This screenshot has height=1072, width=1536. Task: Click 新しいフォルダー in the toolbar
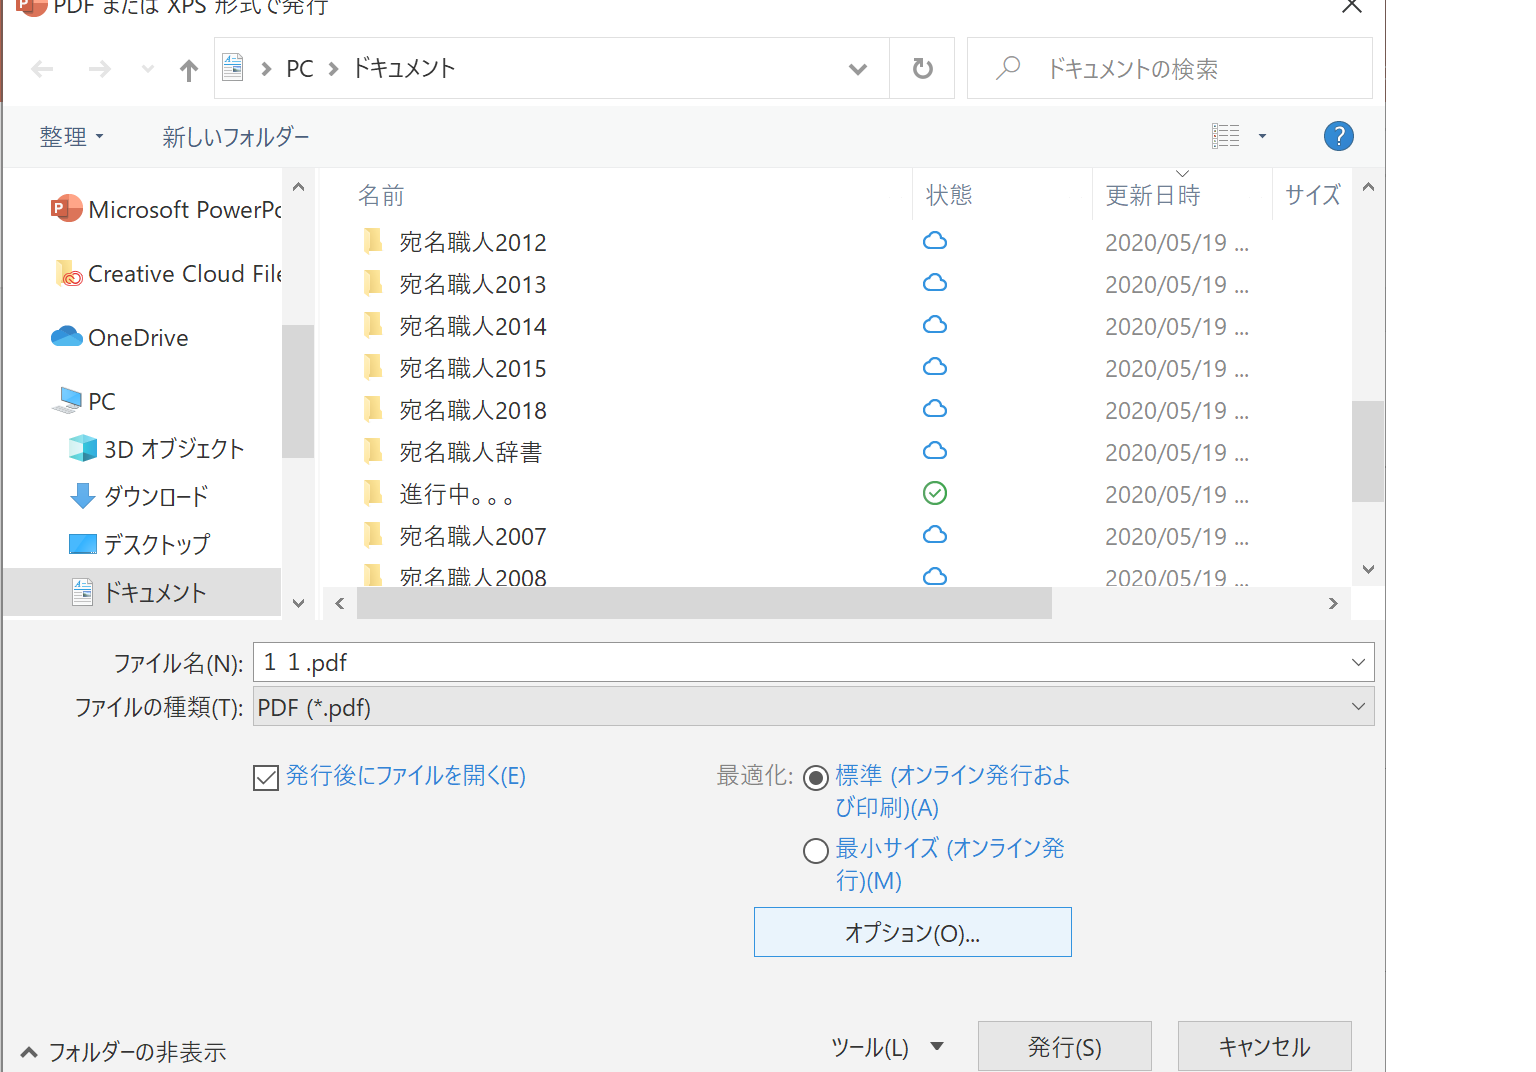236,137
